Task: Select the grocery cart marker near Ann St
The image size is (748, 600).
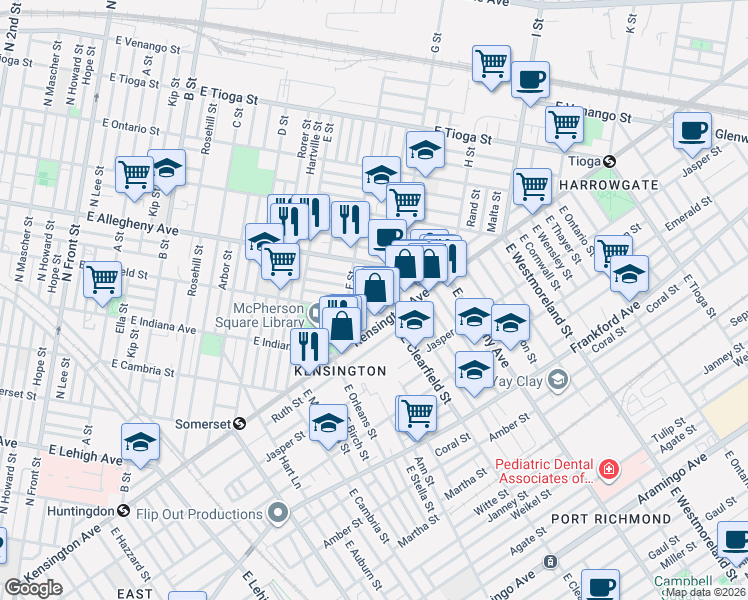Action: (x=417, y=414)
